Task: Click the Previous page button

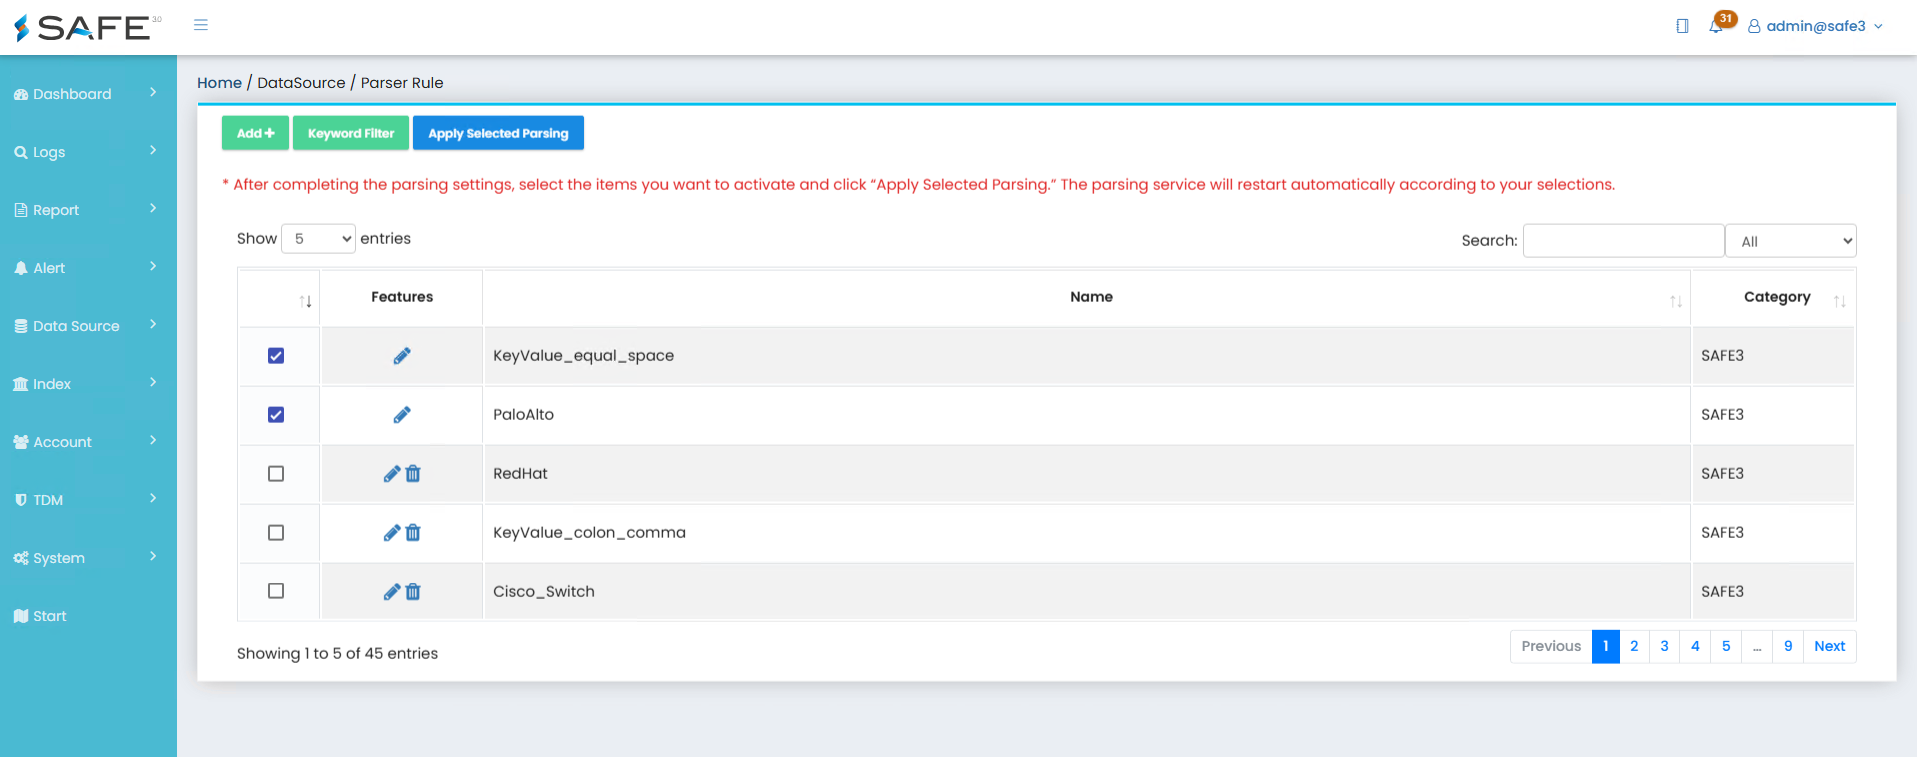Action: 1551,646
